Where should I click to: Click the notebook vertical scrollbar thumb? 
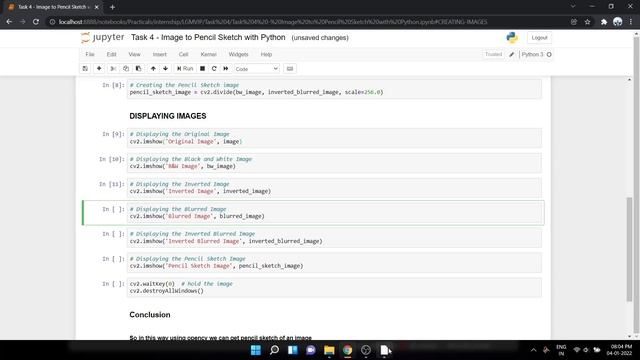click(x=629, y=249)
